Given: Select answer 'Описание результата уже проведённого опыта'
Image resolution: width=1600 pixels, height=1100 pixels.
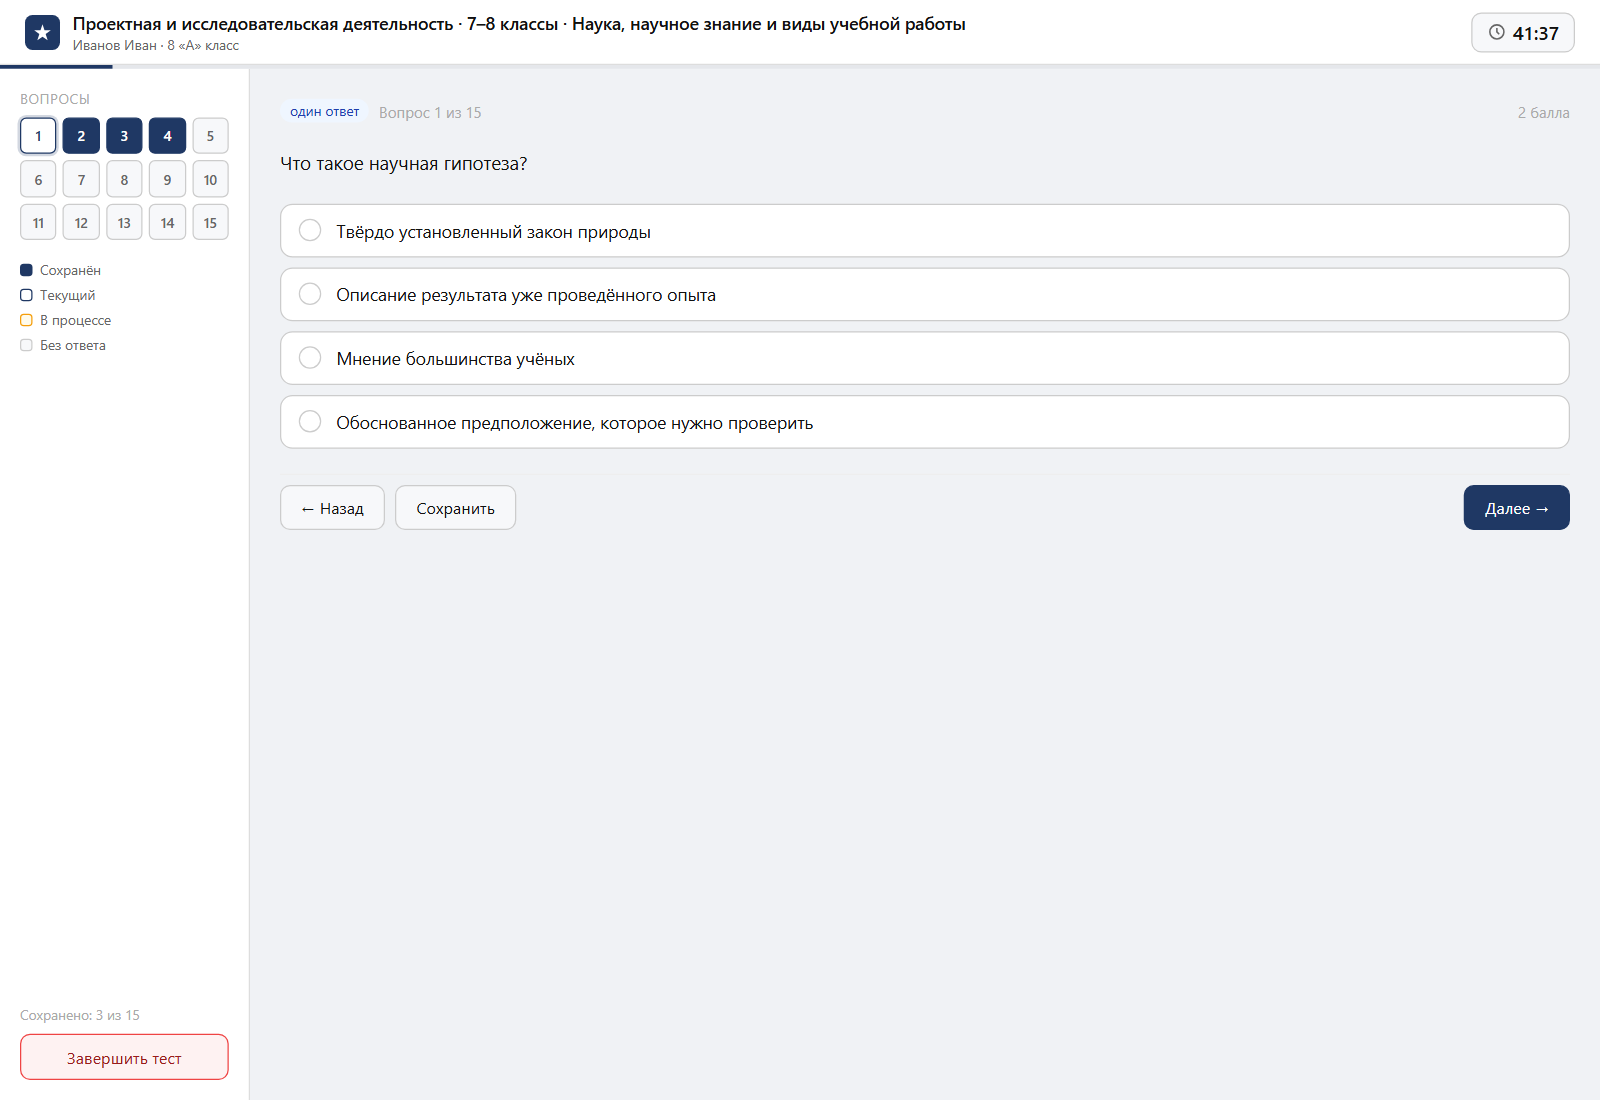Looking at the screenshot, I should (924, 294).
